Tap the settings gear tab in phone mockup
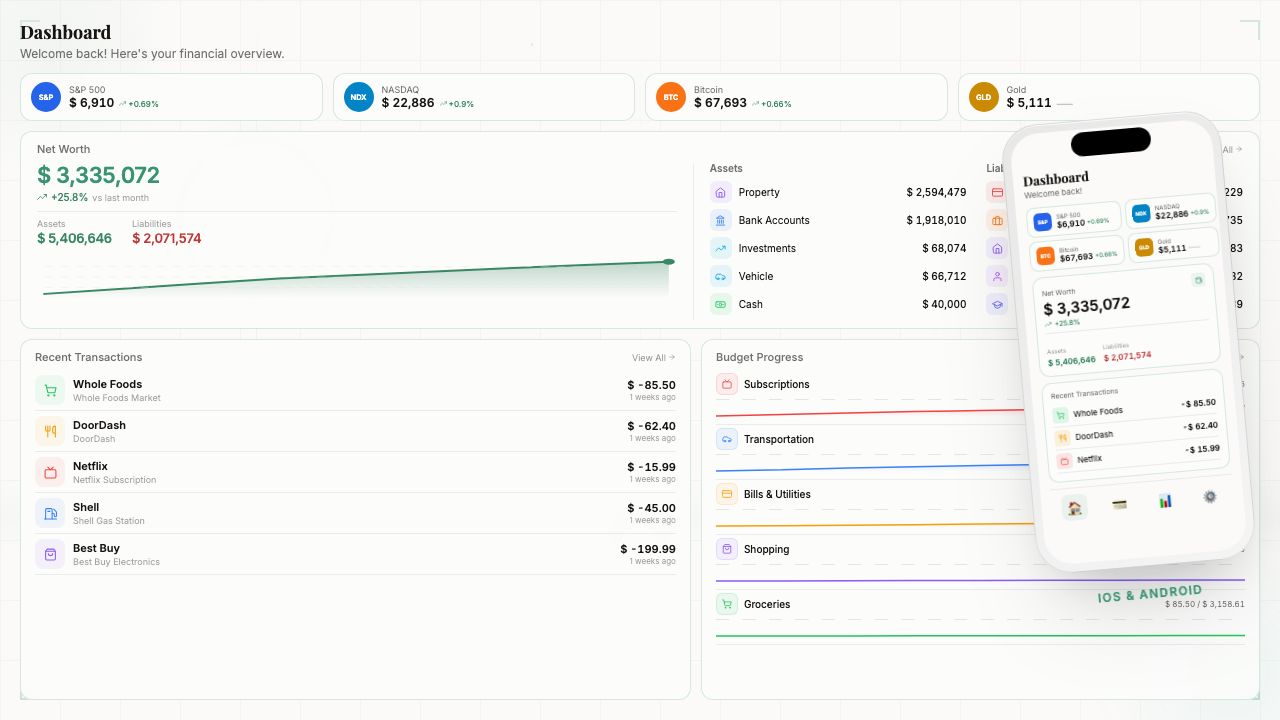1280x720 pixels. 1209,496
